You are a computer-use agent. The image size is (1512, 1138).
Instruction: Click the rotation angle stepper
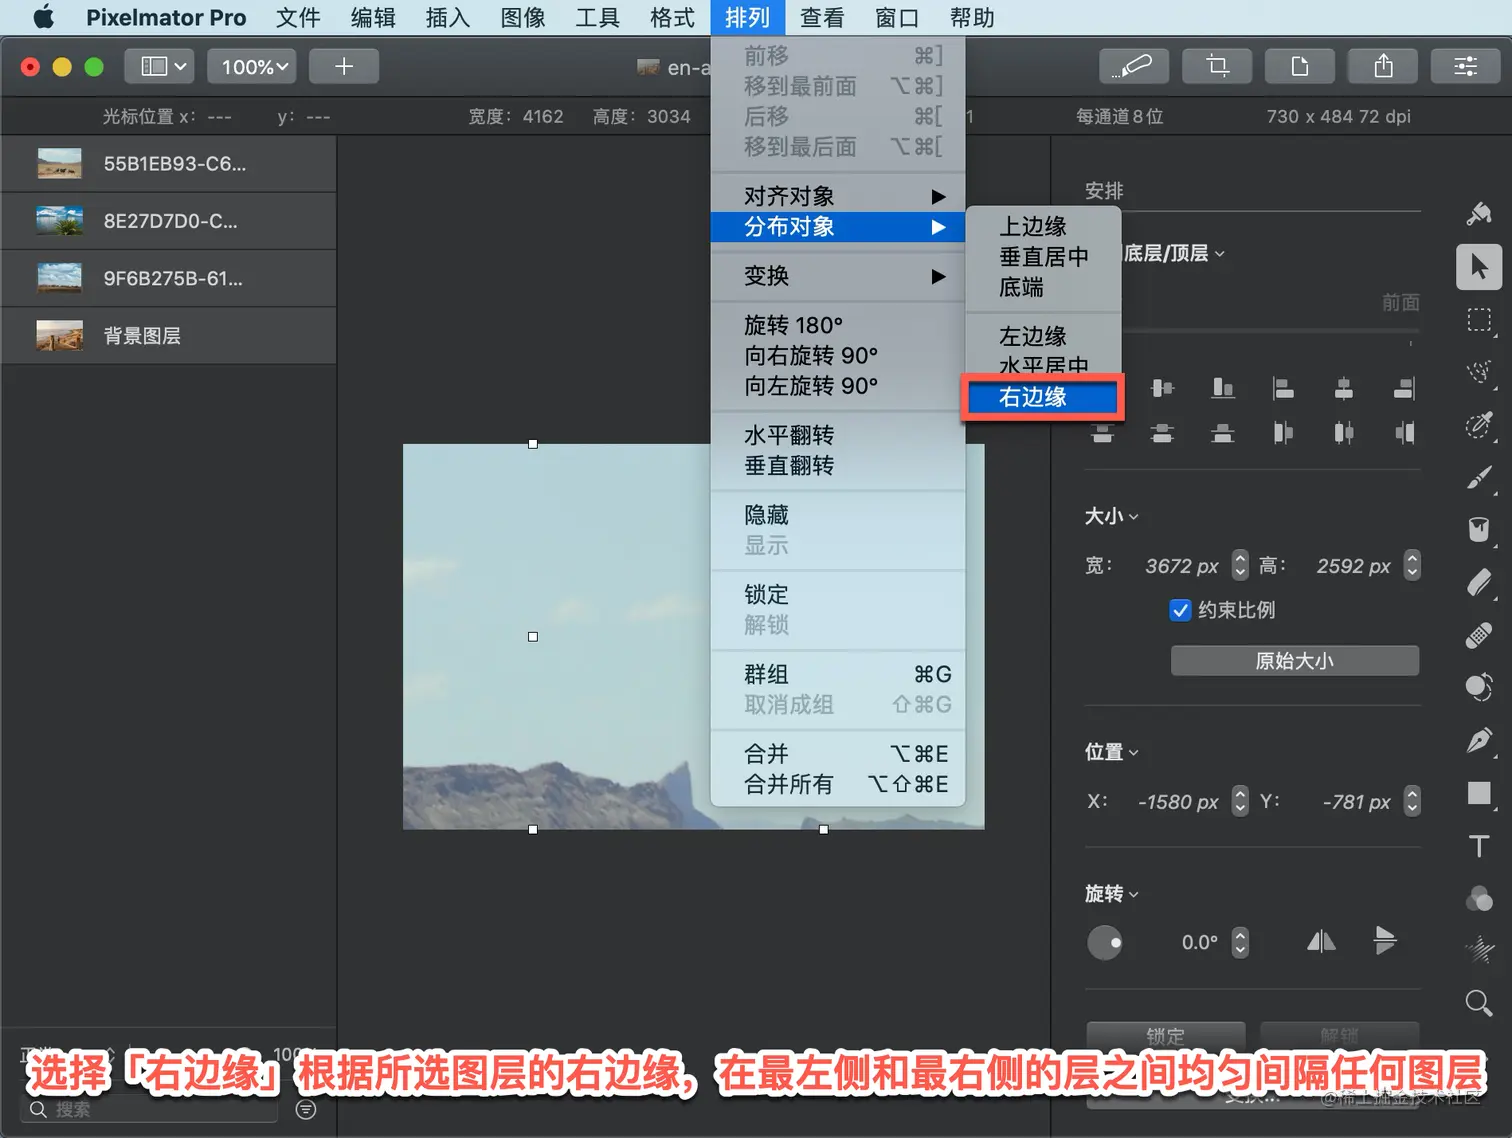(x=1240, y=942)
